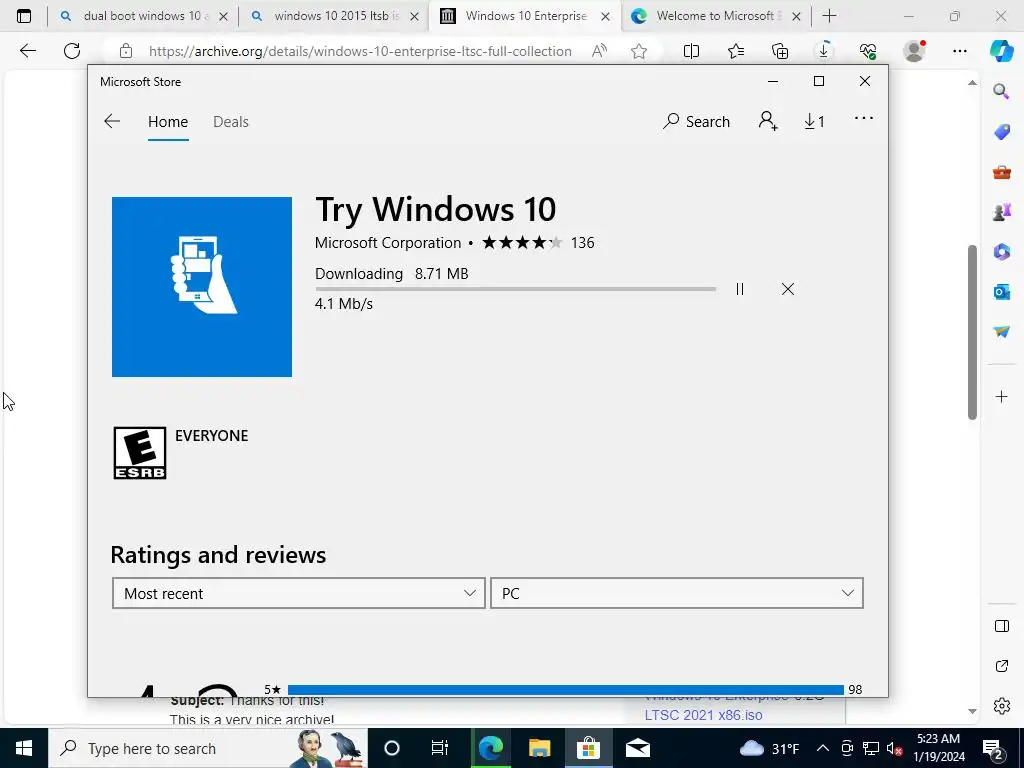
Task: Add a sidebar app with plus
Action: tap(1001, 396)
